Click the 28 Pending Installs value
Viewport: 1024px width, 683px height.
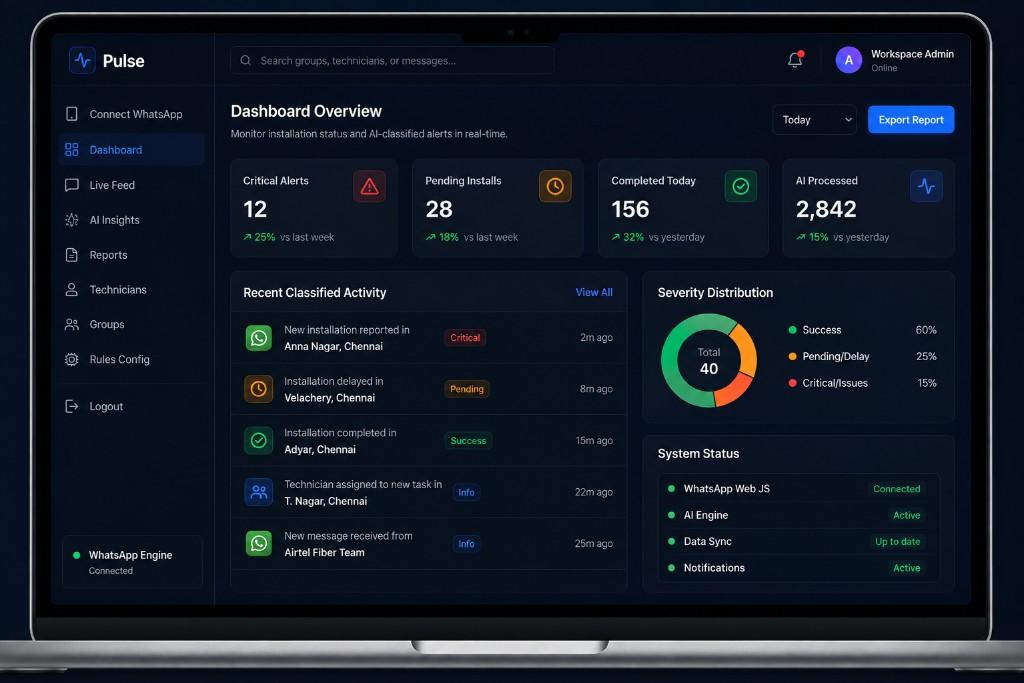(x=439, y=209)
